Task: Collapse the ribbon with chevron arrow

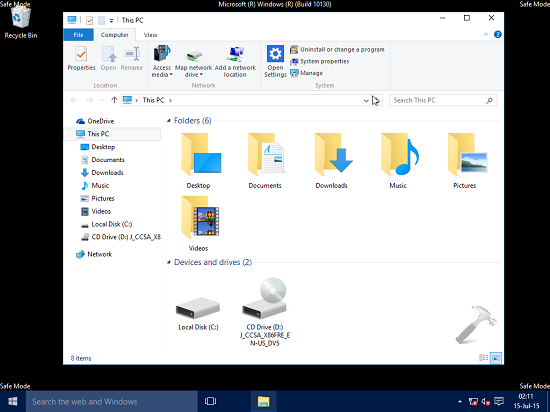Action: 486,34
